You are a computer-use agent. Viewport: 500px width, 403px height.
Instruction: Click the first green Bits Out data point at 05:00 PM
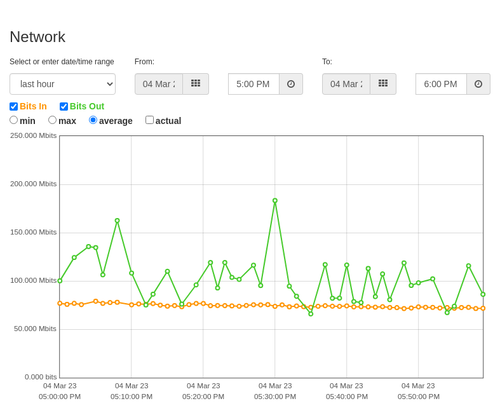60,281
